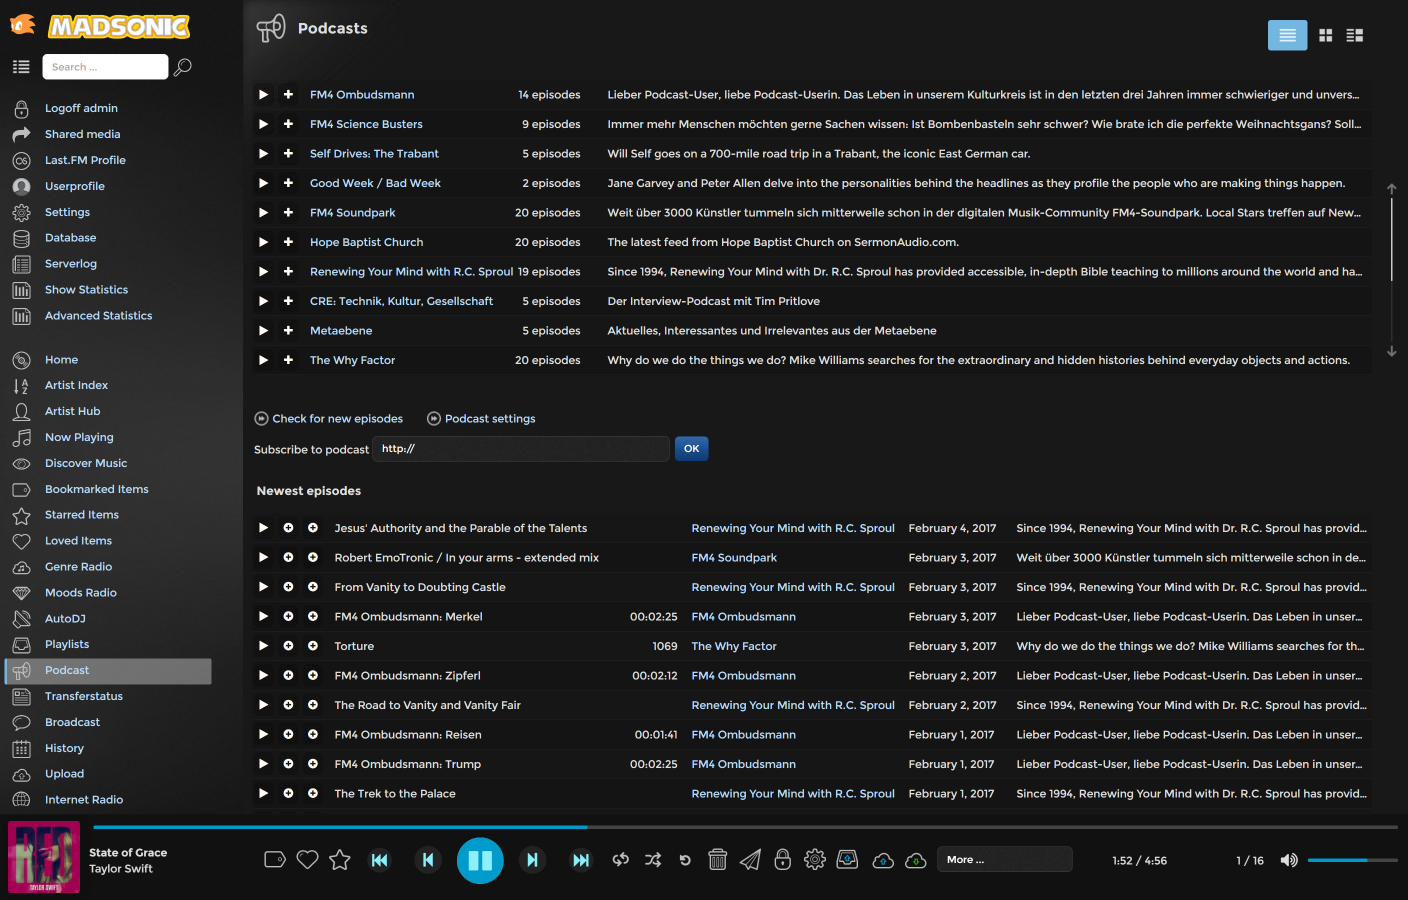Love the current song with heart icon
The height and width of the screenshot is (900, 1408).
coord(307,860)
